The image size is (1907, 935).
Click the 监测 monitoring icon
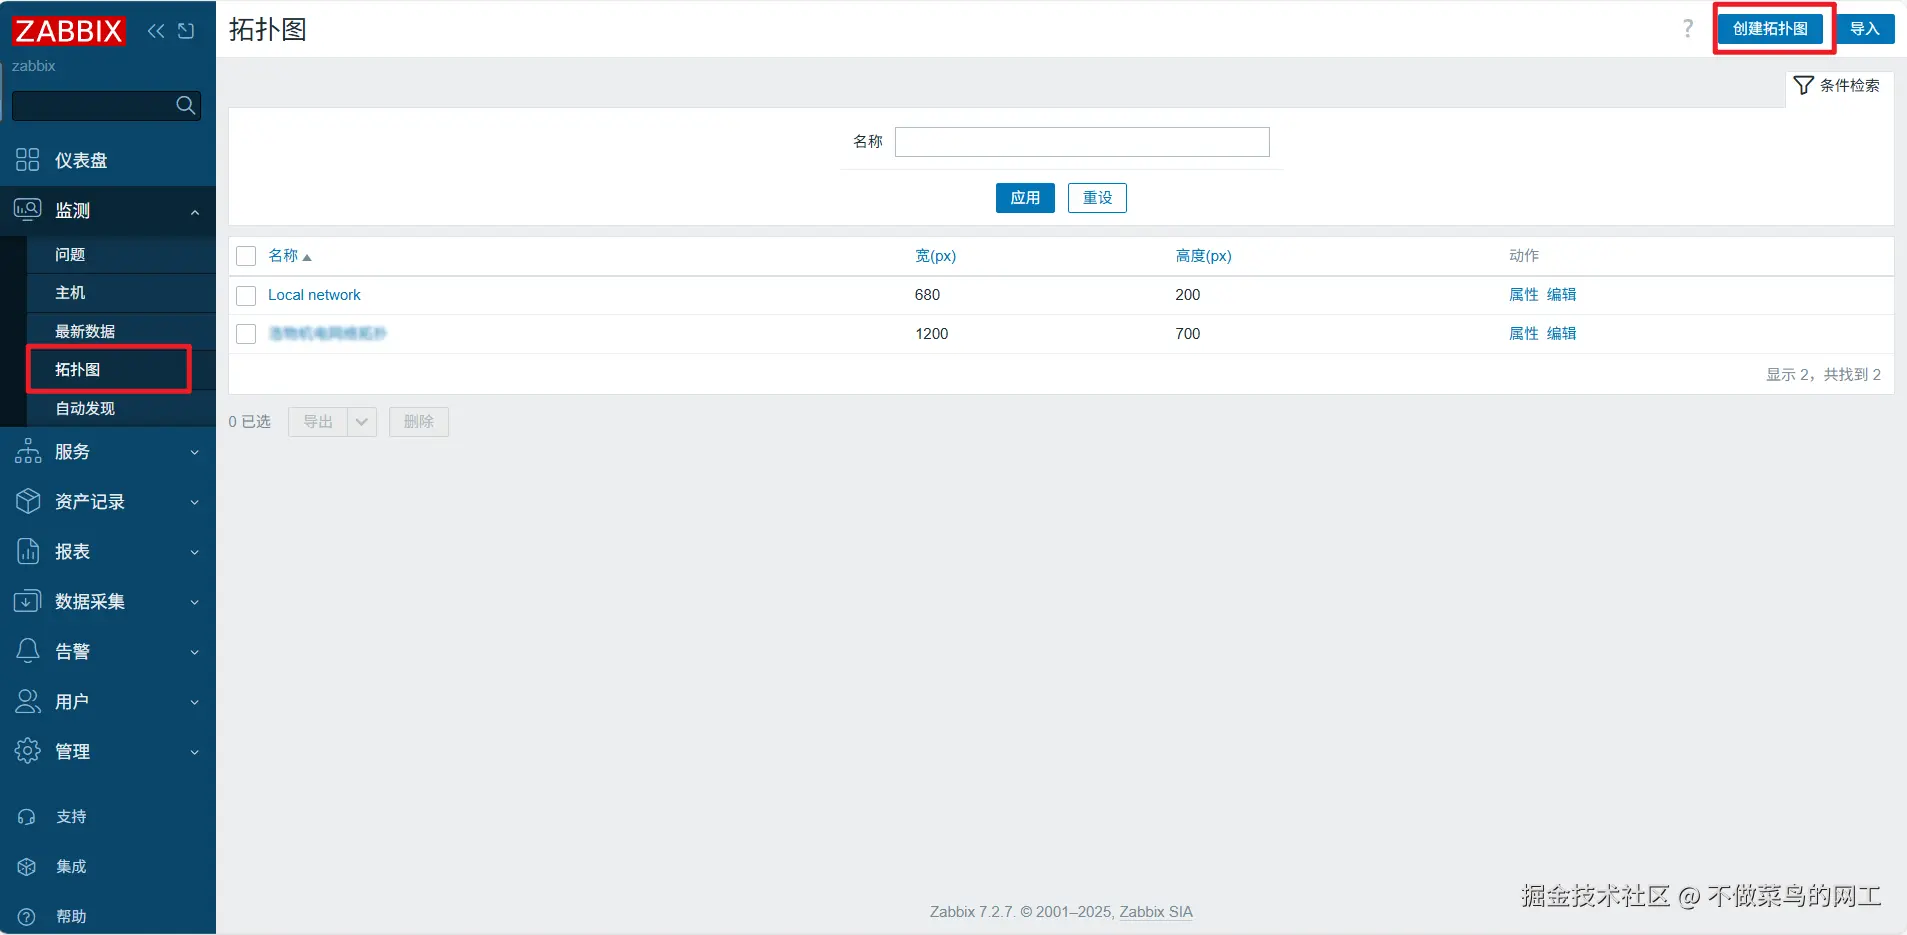tap(28, 210)
